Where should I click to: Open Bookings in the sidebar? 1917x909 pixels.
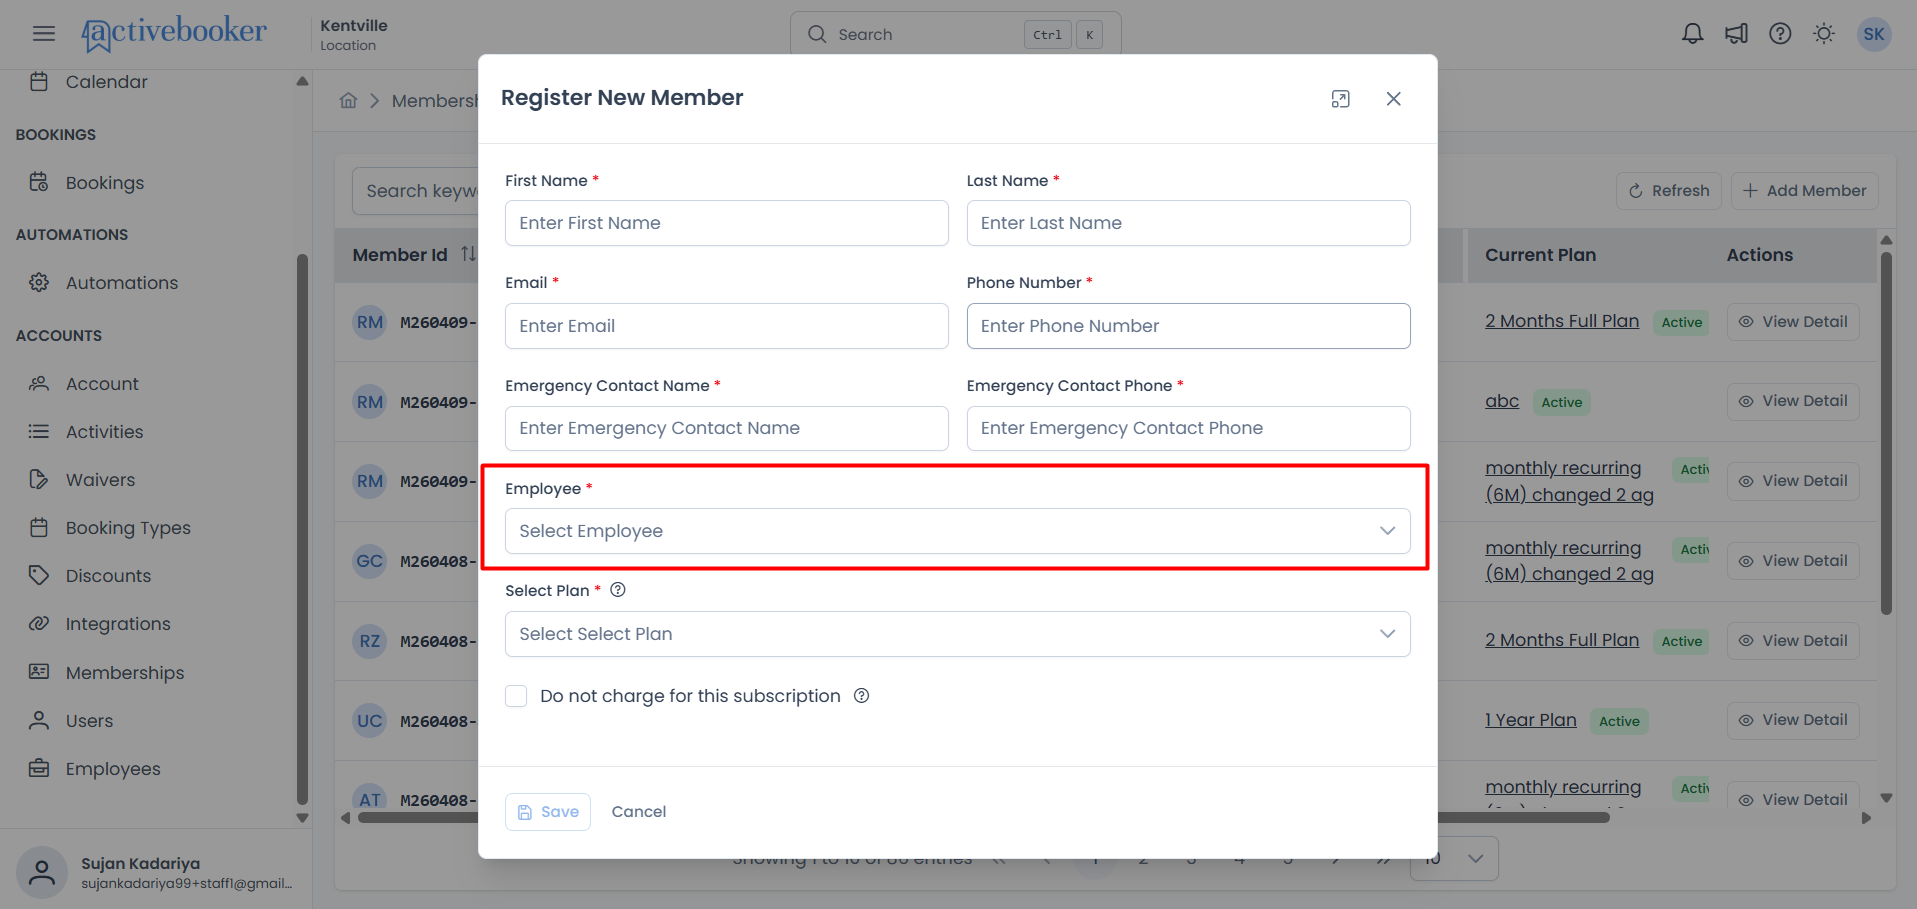pyautogui.click(x=105, y=183)
